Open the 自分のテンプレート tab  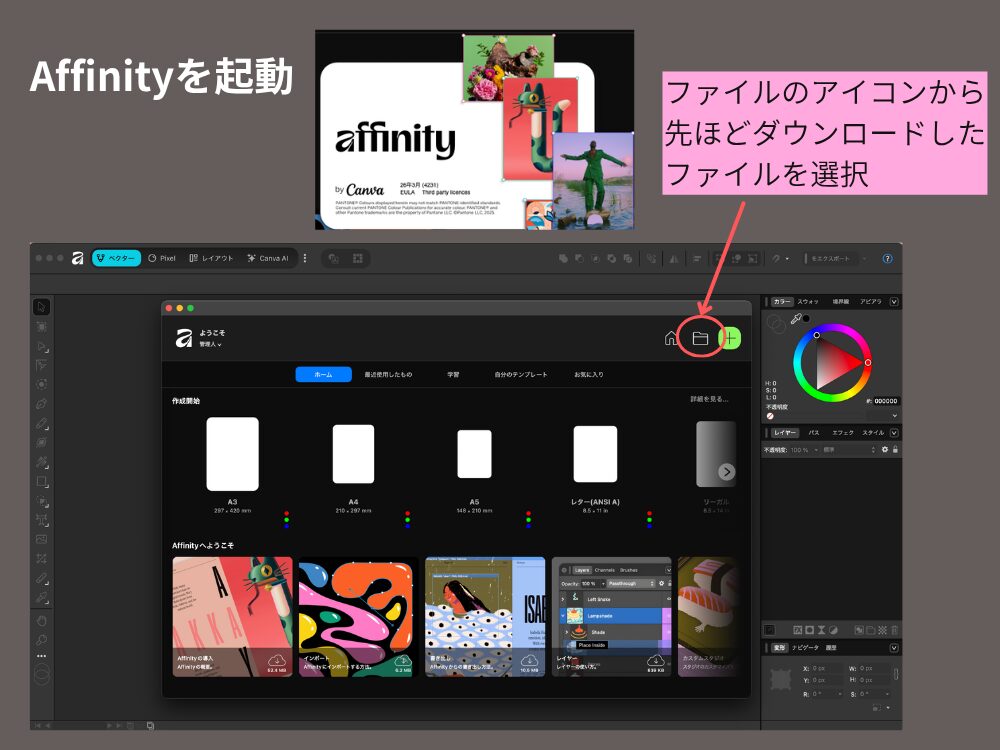(521, 374)
